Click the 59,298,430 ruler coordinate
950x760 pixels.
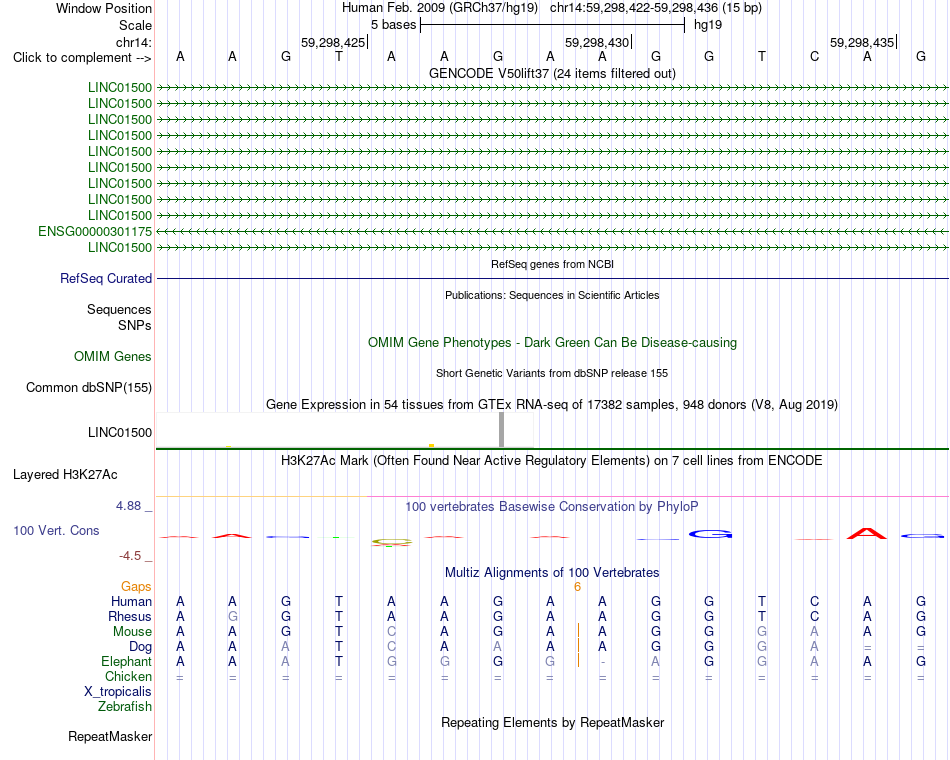(x=597, y=42)
